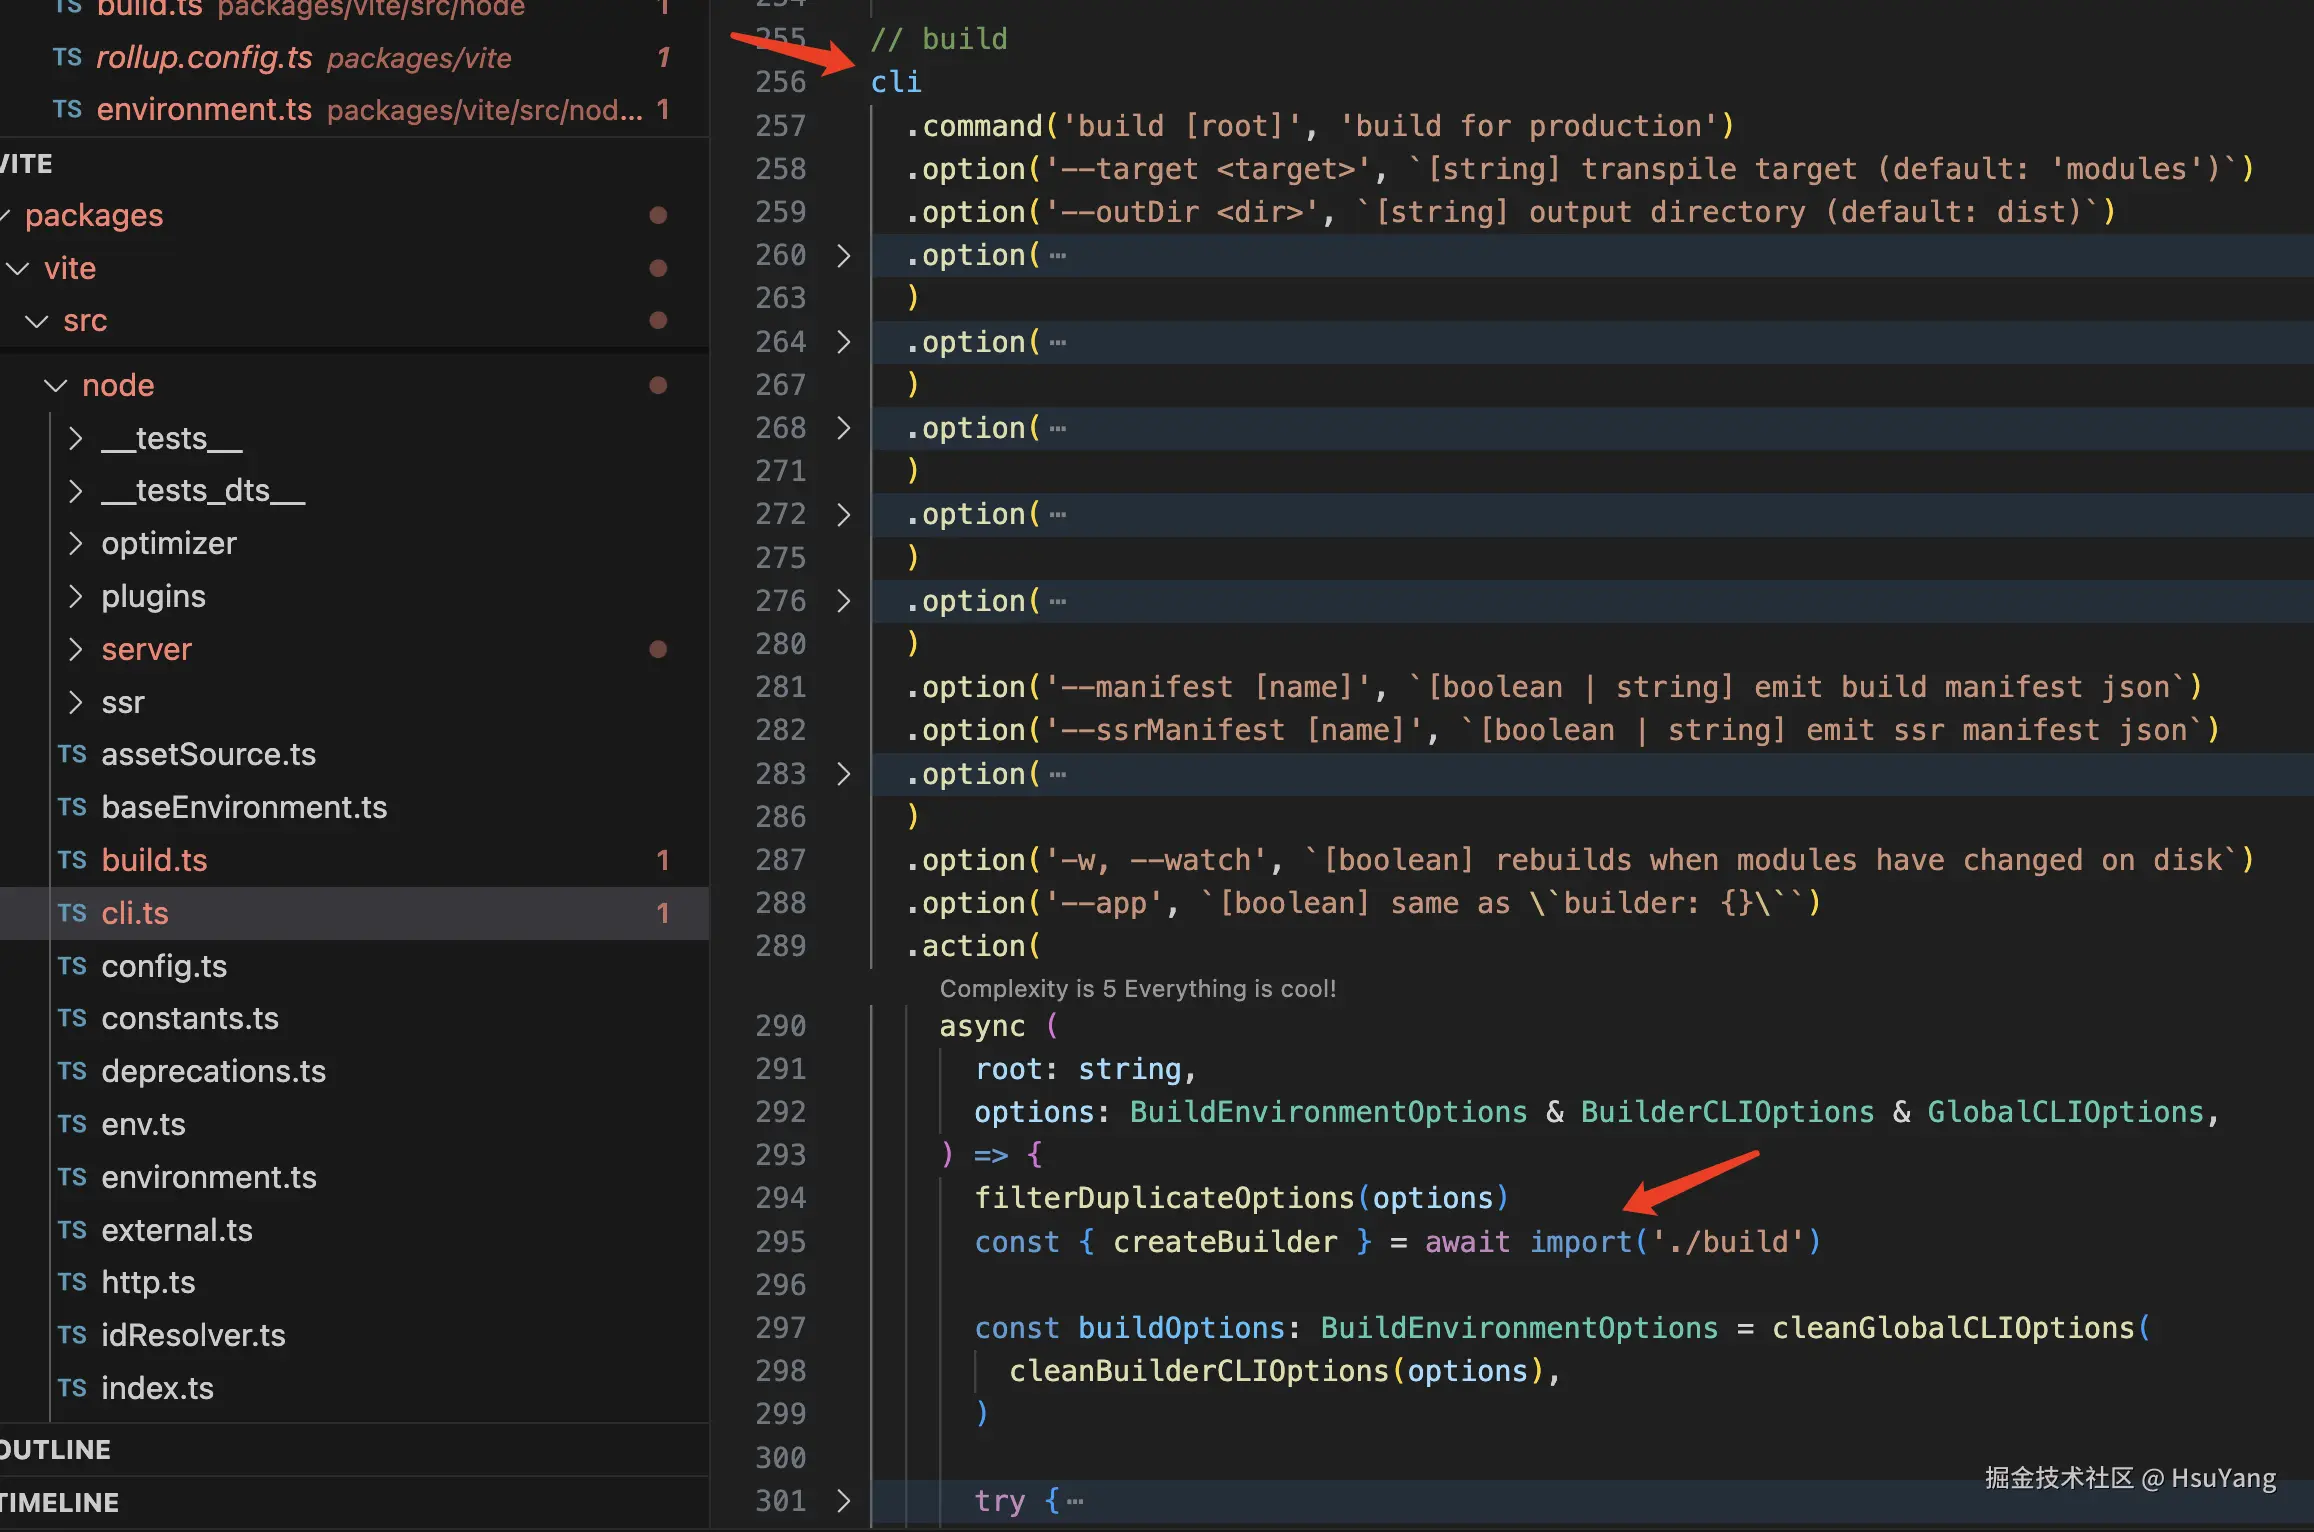Open the OUTLINE panel section

coord(56,1449)
